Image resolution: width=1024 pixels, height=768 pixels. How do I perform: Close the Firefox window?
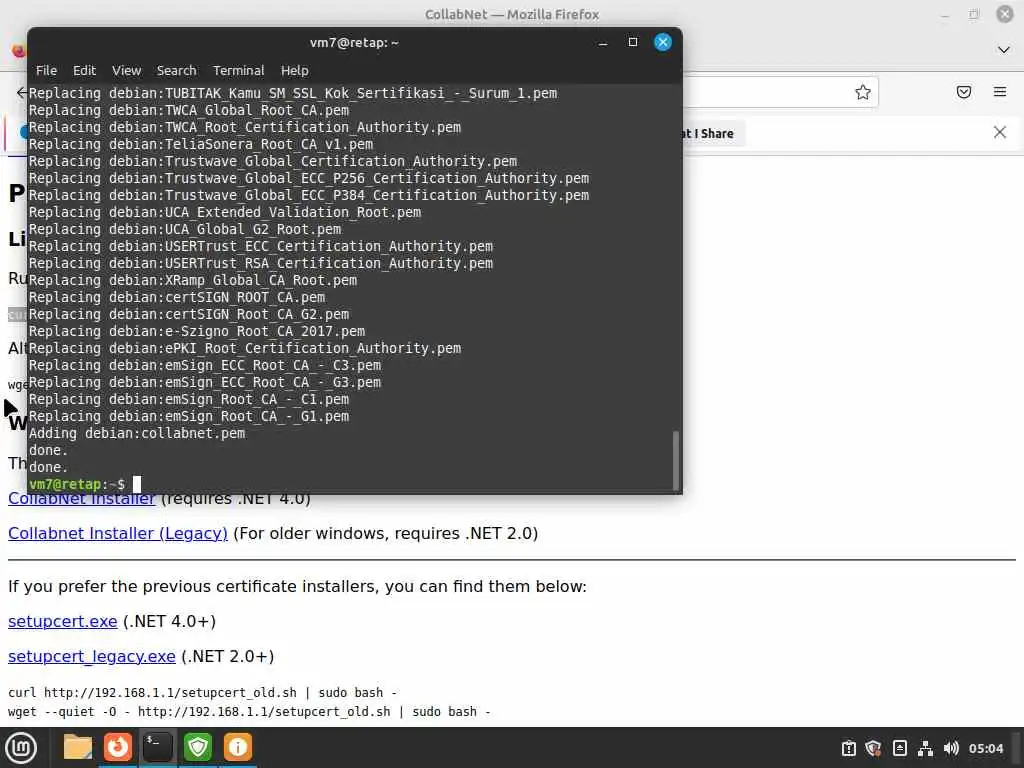pos(1005,14)
